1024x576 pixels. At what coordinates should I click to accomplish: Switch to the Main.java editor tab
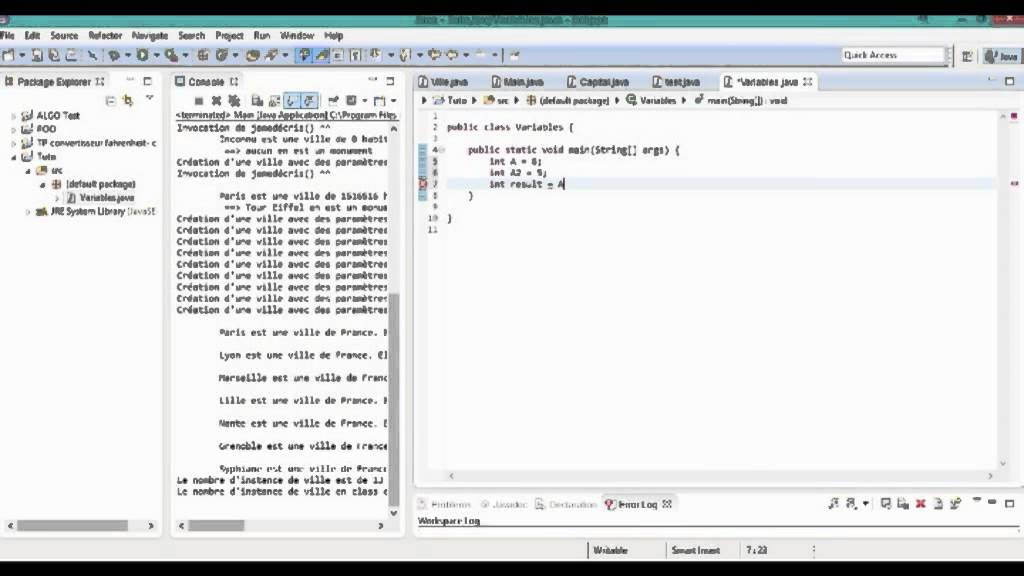(x=517, y=82)
